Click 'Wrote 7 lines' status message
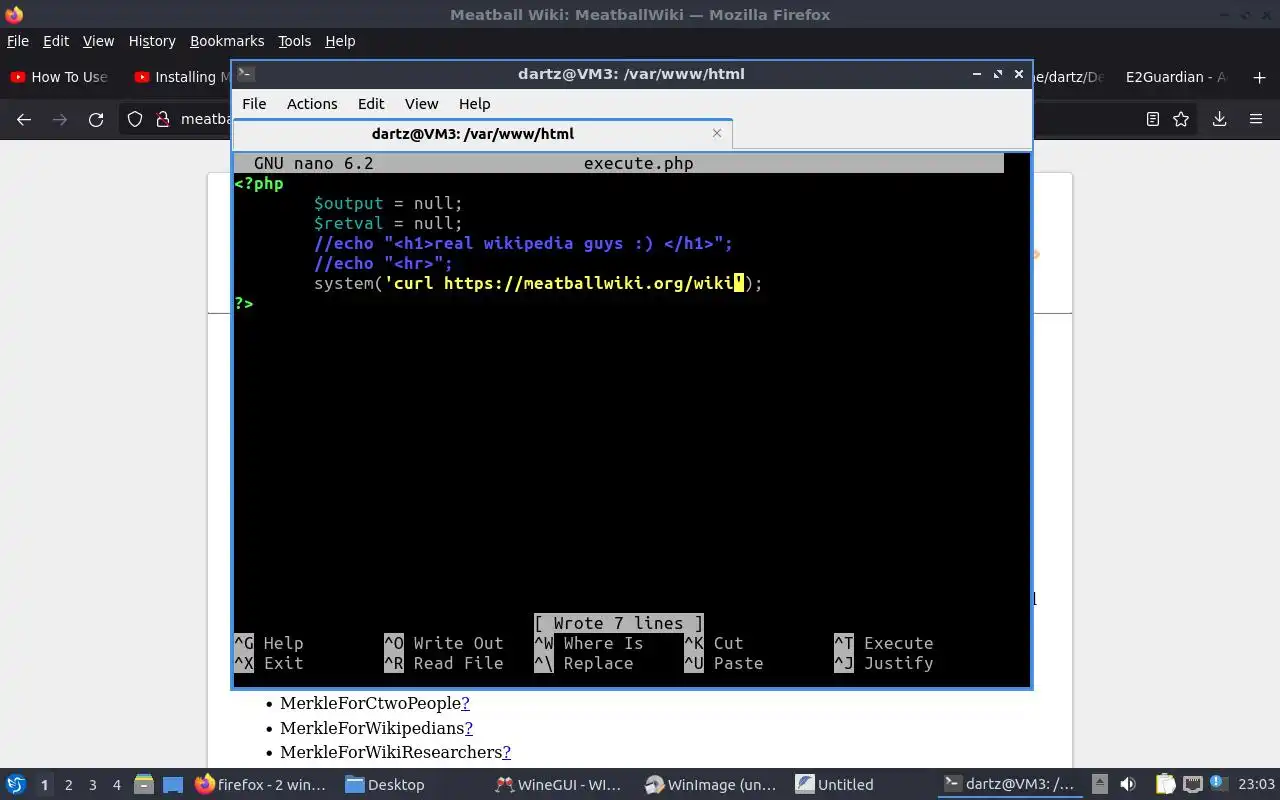The height and width of the screenshot is (800, 1280). pyautogui.click(x=618, y=623)
